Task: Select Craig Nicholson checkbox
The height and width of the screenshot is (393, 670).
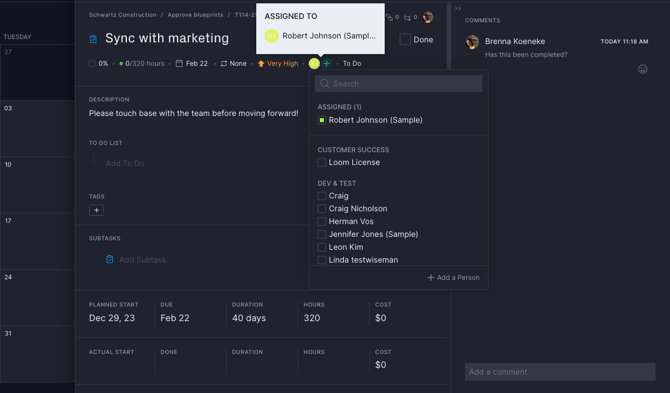Action: click(x=322, y=208)
